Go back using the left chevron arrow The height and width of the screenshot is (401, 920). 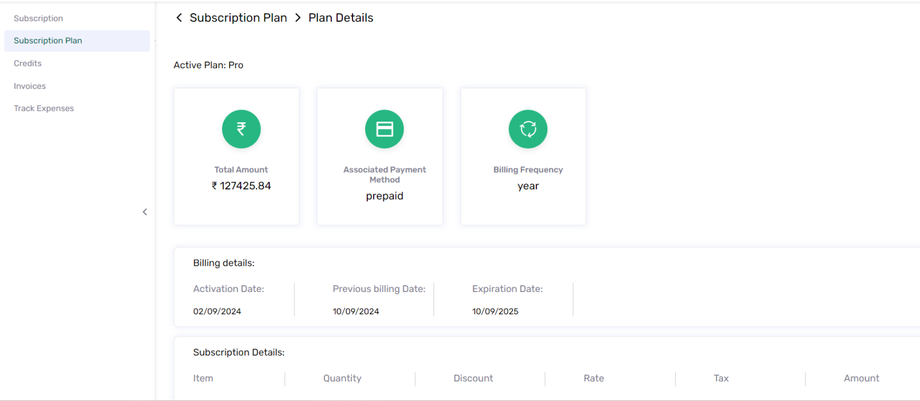tap(179, 18)
